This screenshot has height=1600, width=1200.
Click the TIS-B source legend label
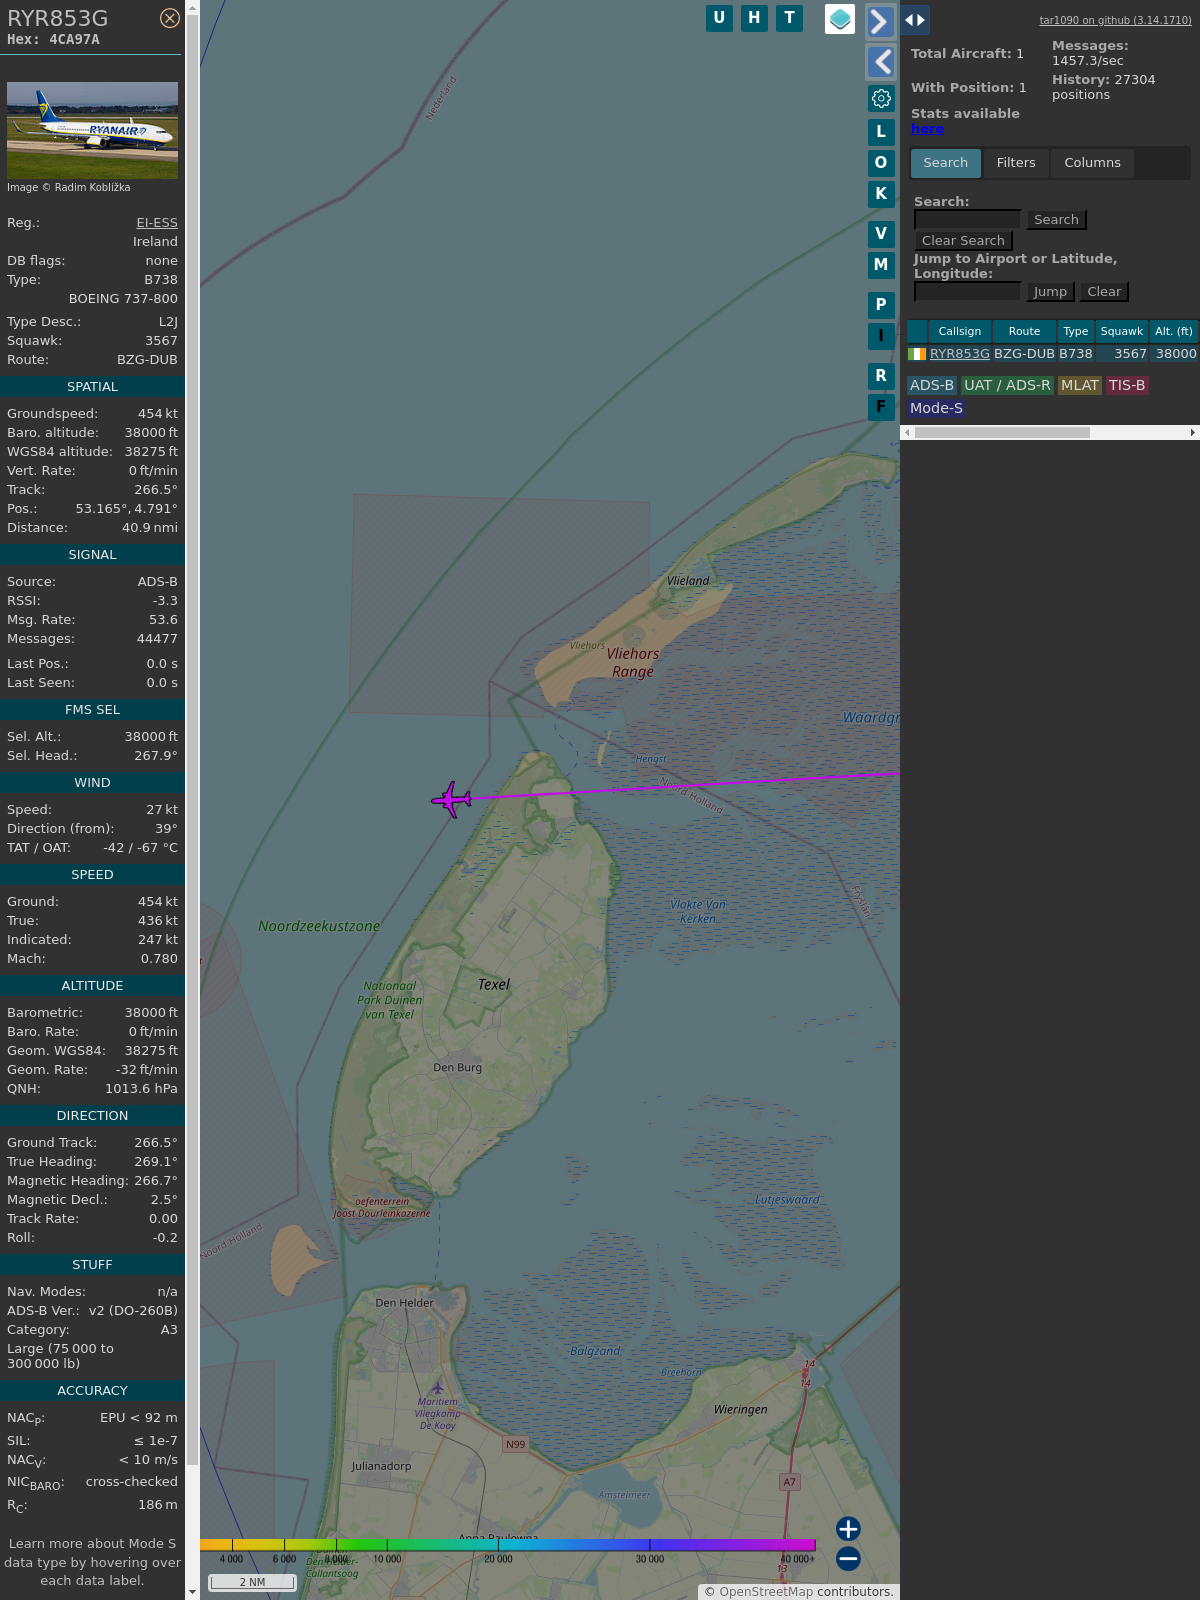coord(1127,386)
